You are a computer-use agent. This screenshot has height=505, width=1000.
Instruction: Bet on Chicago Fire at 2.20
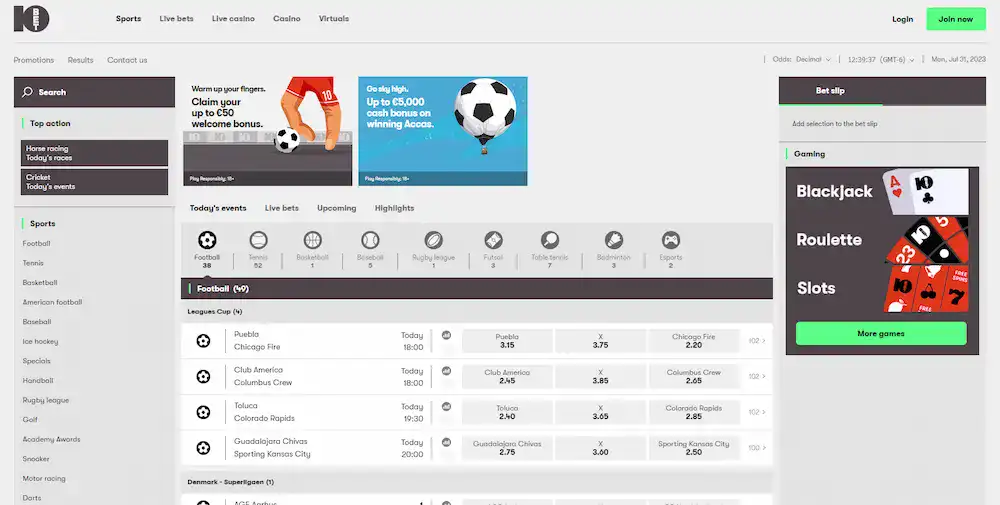point(694,340)
